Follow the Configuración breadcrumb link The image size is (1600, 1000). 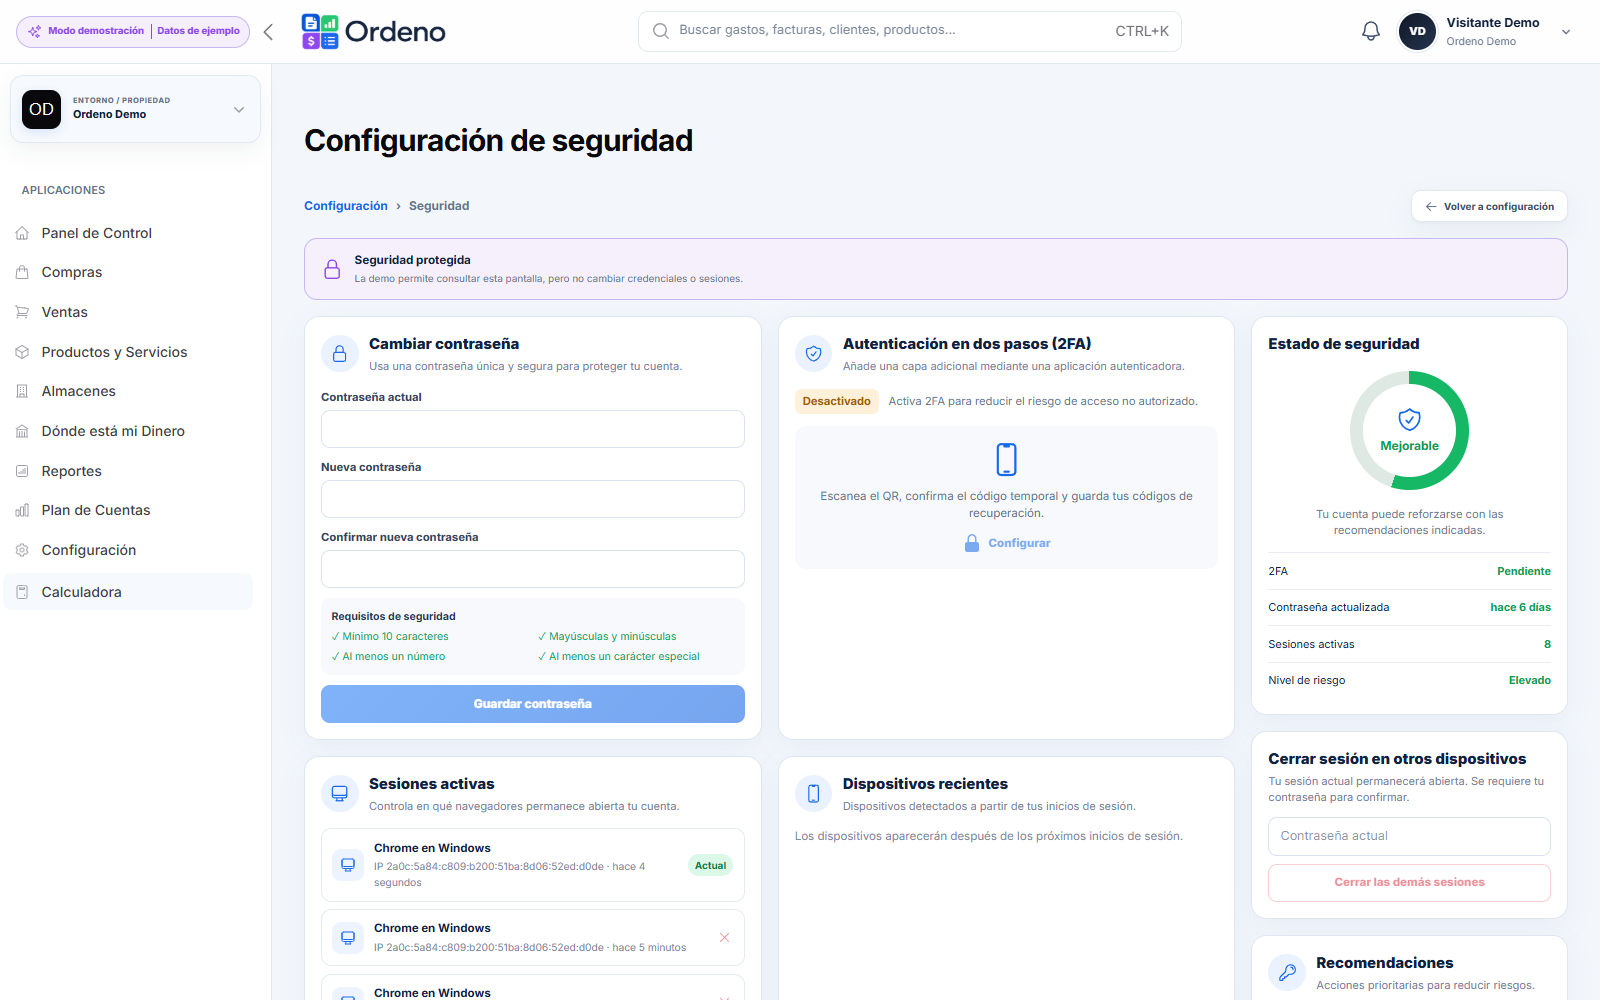click(x=346, y=206)
